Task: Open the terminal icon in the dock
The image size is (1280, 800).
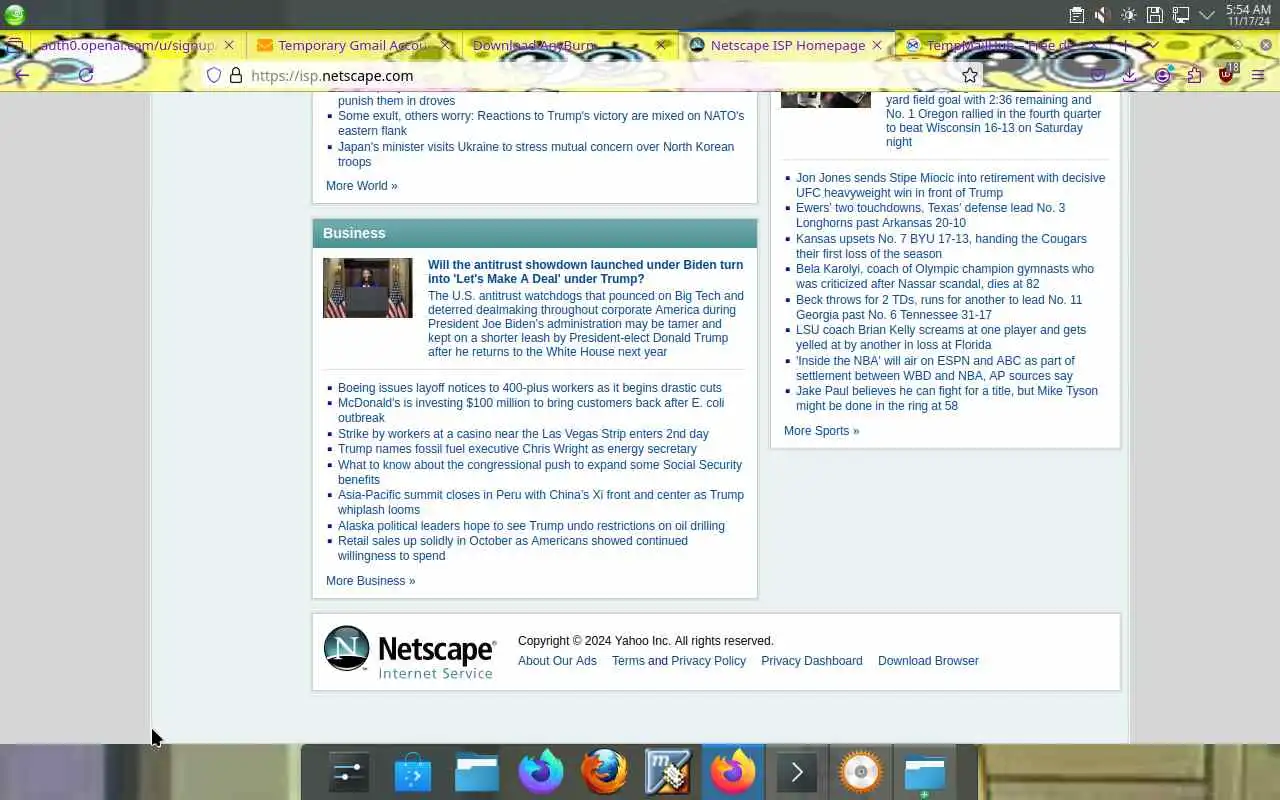Action: [796, 772]
